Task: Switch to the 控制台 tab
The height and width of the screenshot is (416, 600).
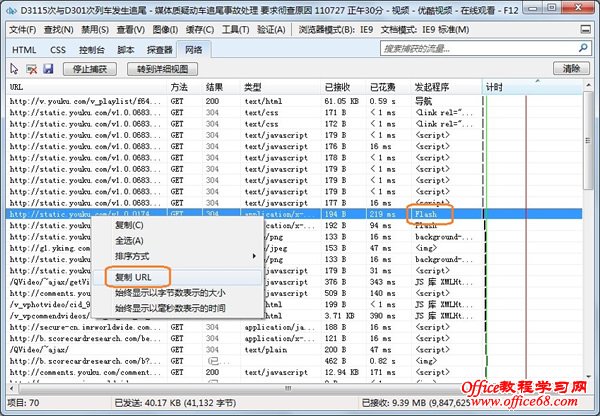Action: pos(91,50)
